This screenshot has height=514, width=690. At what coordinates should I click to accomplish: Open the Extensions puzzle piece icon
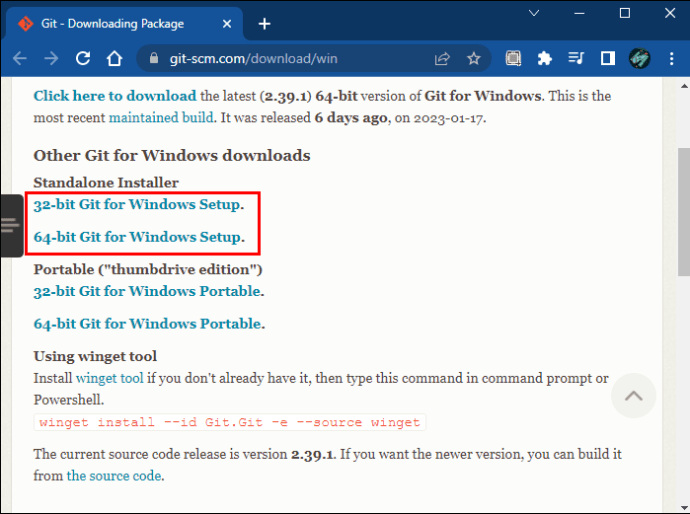[x=545, y=58]
